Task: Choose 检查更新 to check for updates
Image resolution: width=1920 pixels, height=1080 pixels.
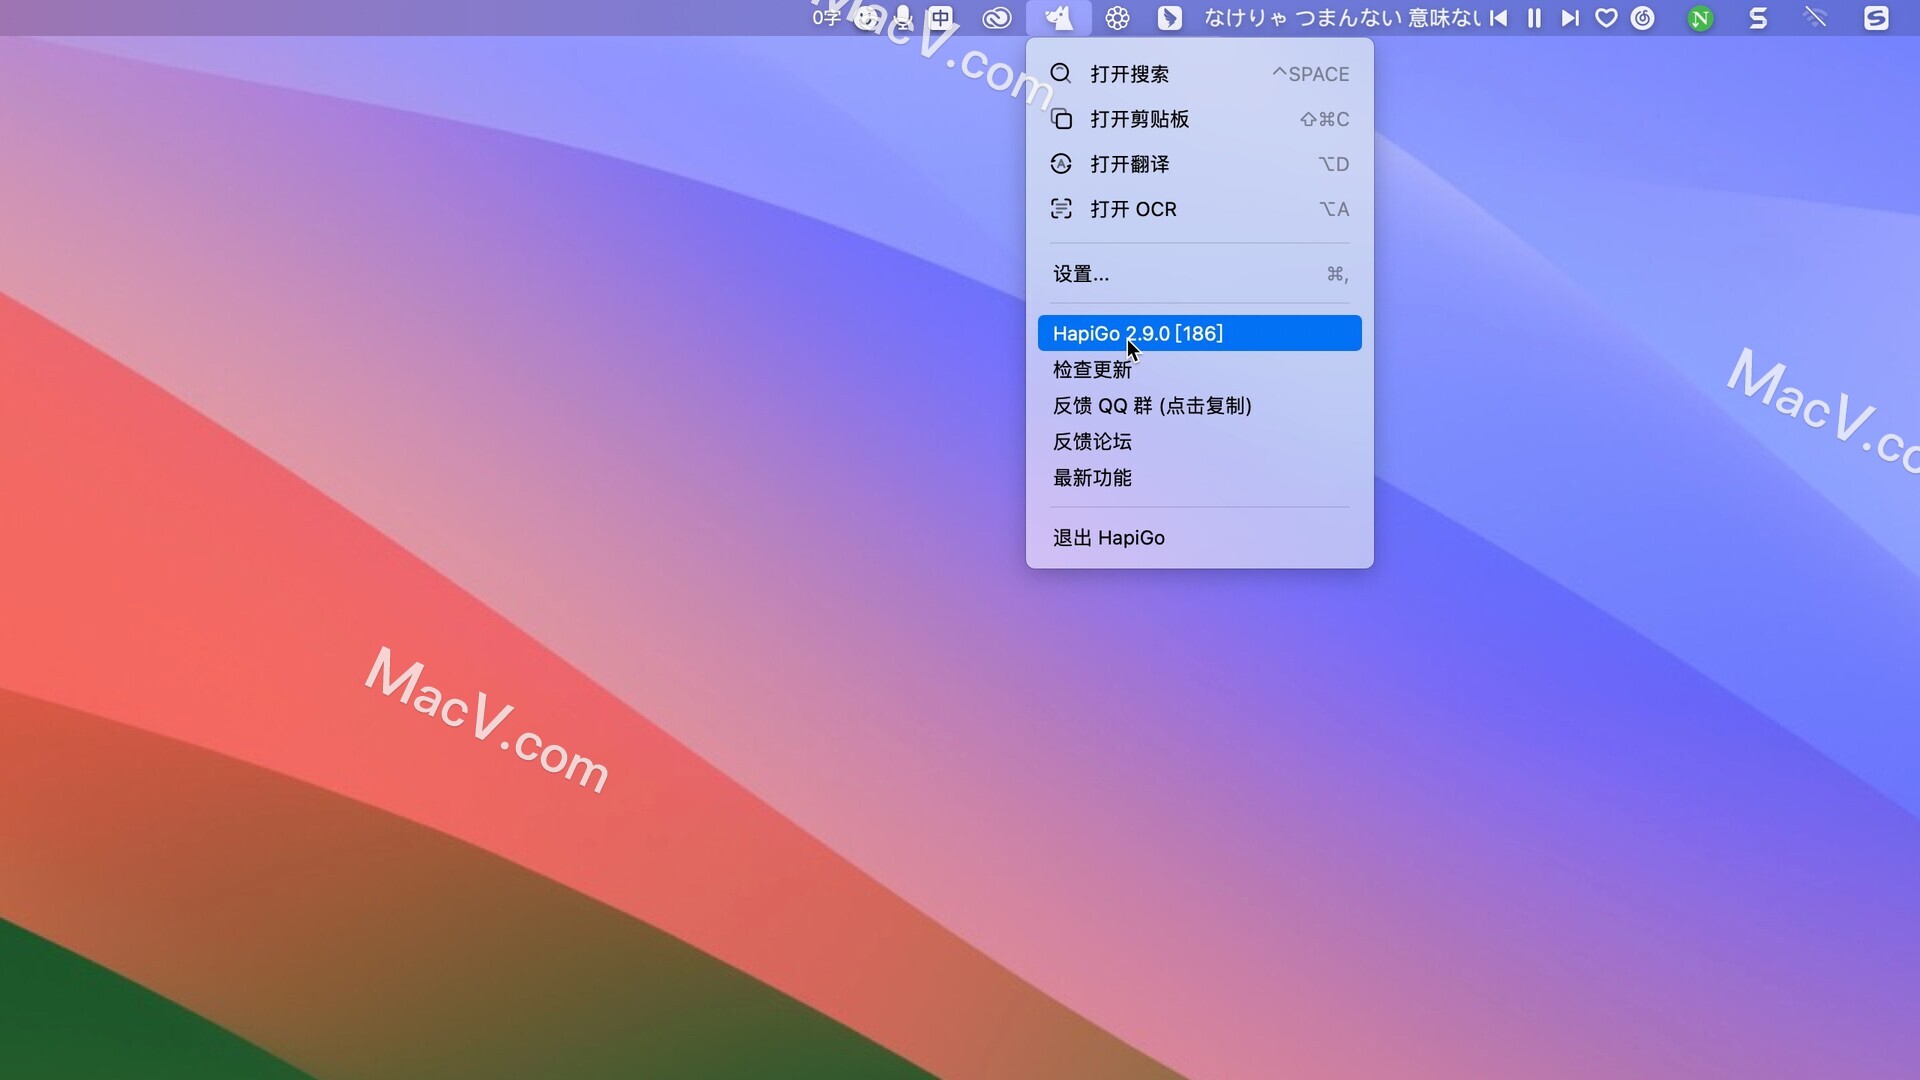Action: pyautogui.click(x=1199, y=369)
